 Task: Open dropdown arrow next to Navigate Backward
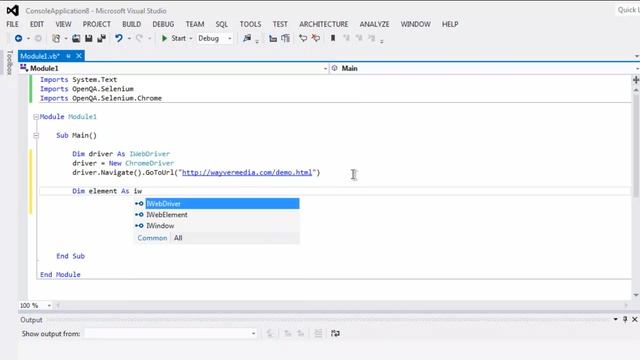pyautogui.click(x=28, y=39)
